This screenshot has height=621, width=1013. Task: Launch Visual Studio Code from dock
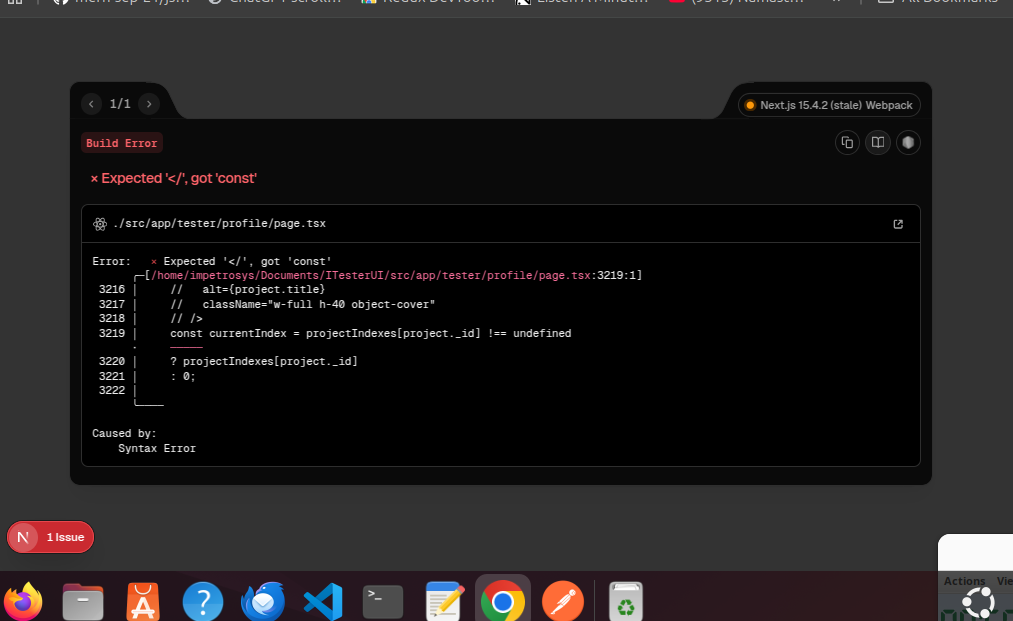(x=323, y=602)
